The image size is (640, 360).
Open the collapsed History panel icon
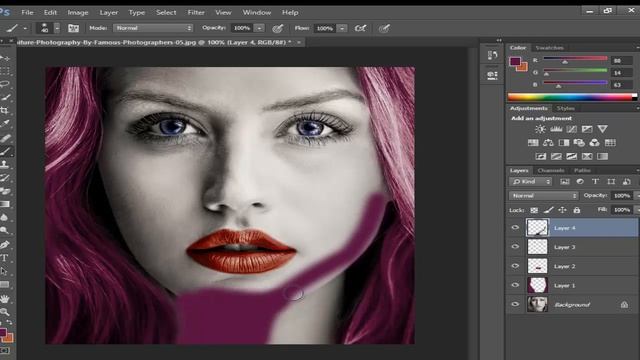pos(492,55)
